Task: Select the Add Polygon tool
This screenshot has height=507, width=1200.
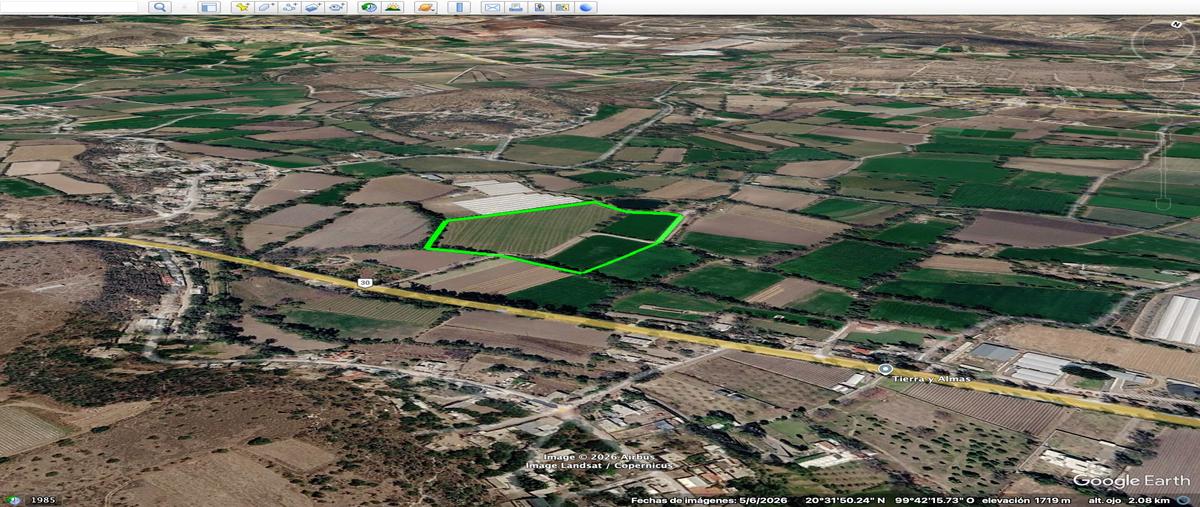Action: 265,7
